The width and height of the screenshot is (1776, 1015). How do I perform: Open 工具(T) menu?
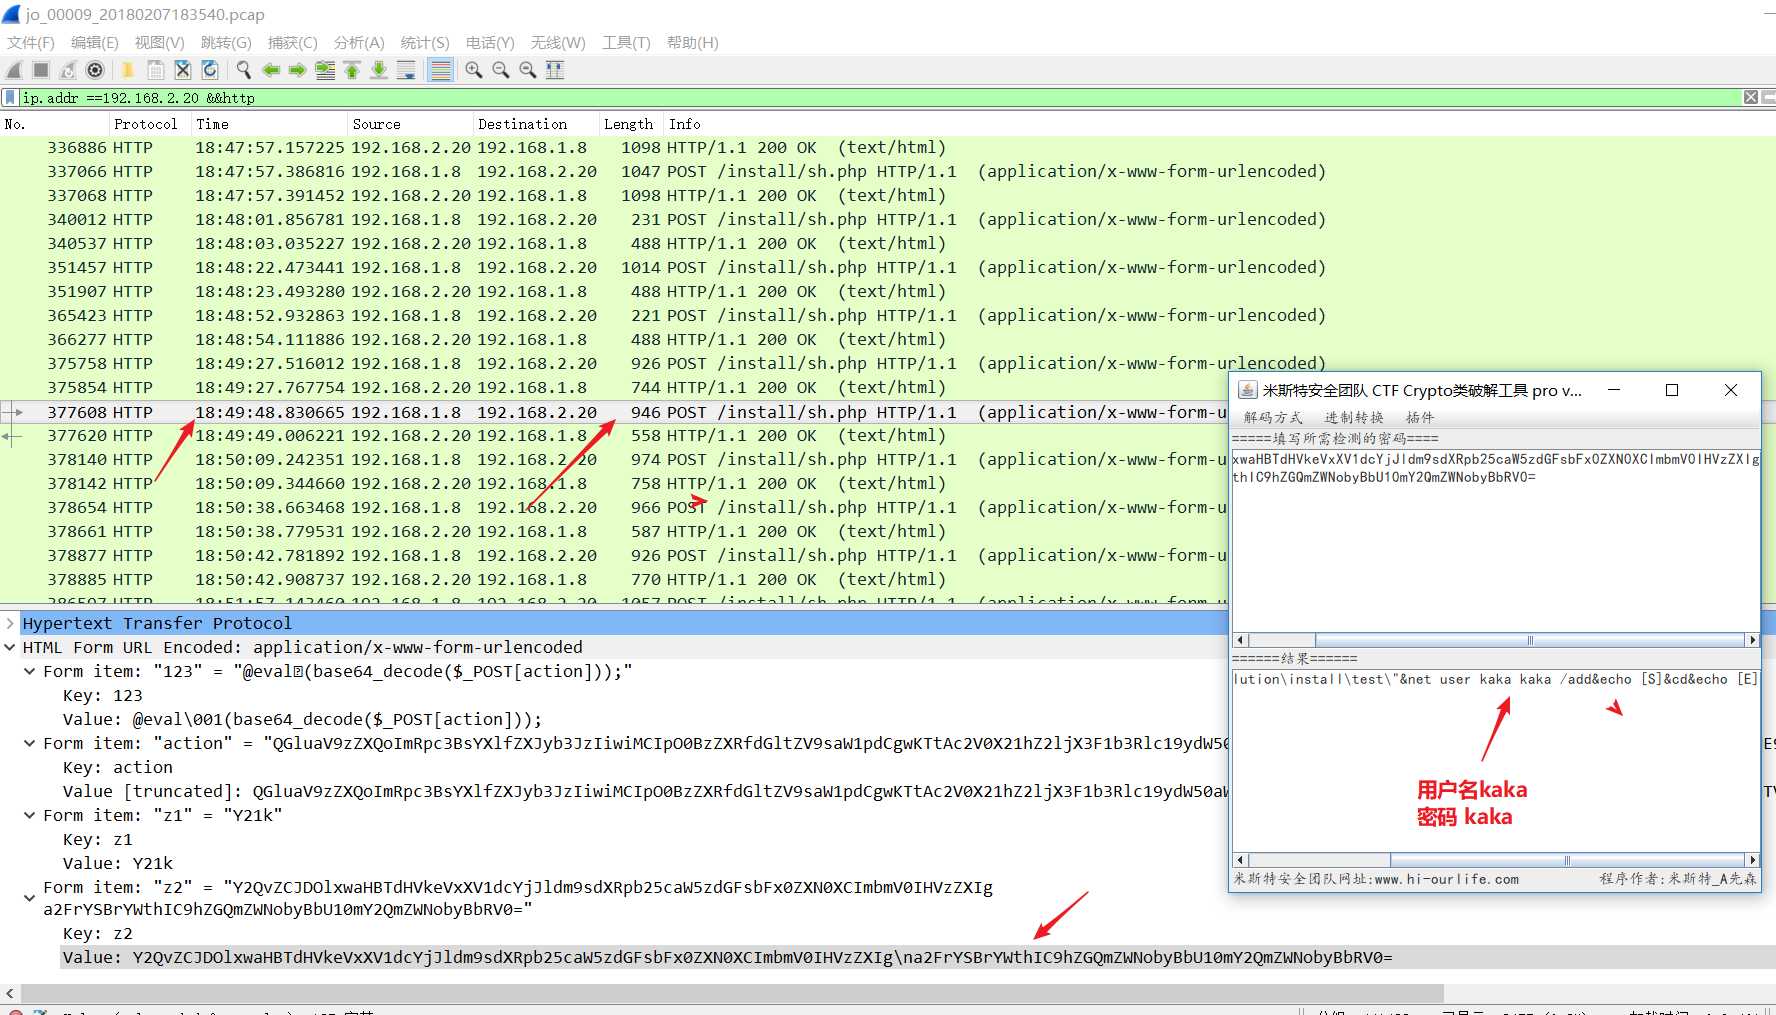(626, 43)
